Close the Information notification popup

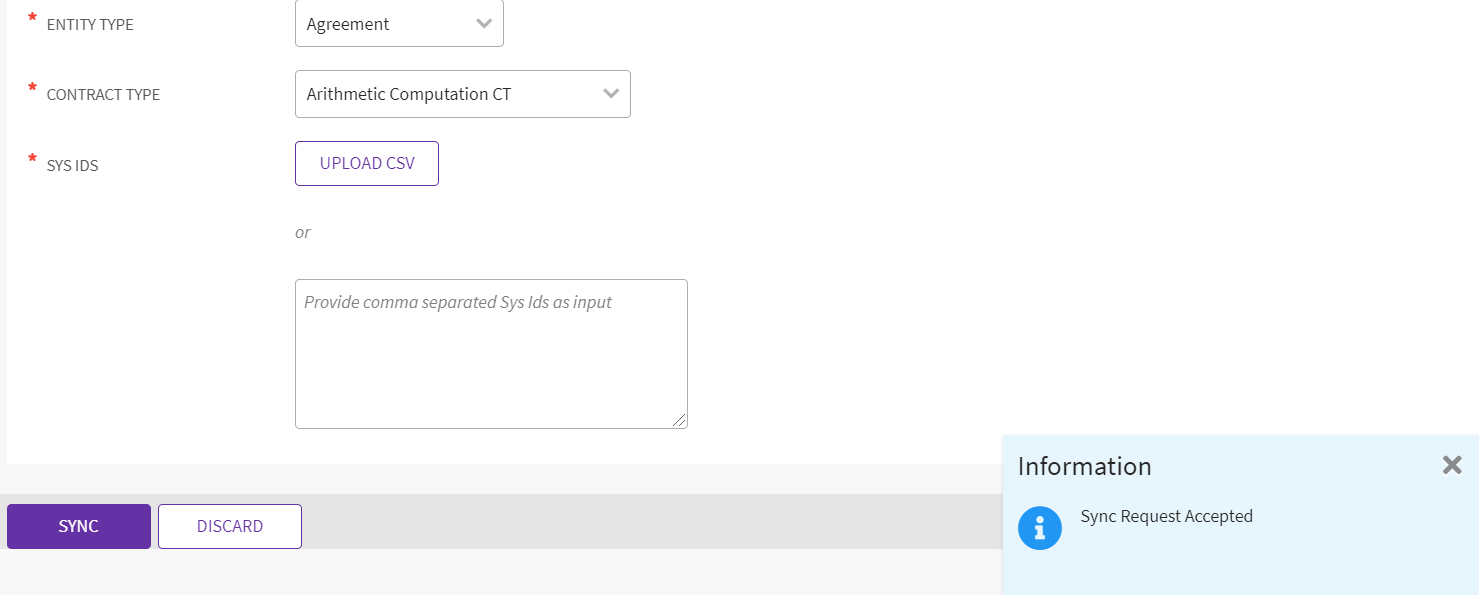[1452, 465]
